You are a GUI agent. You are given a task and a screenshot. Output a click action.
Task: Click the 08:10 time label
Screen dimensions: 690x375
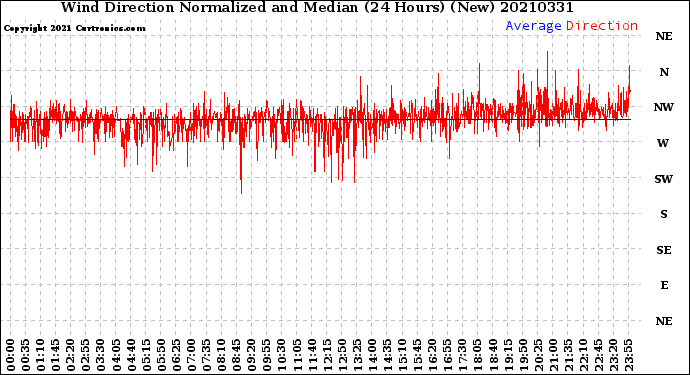221,355
